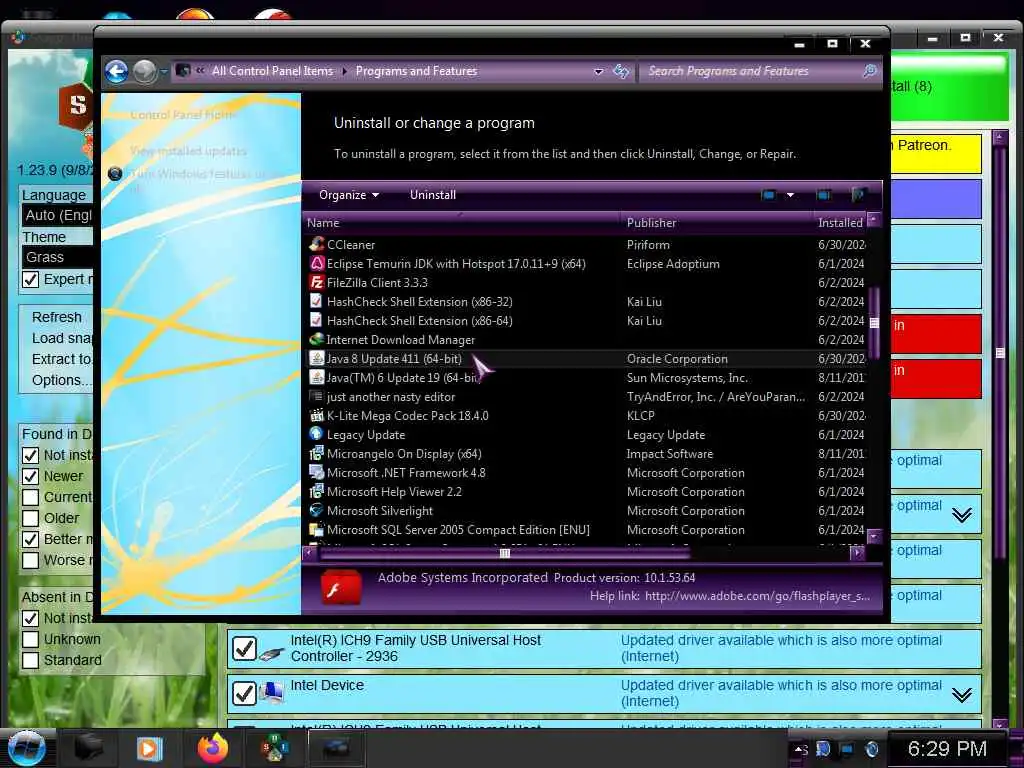Toggle the Newer checkbox in driver window

pyautogui.click(x=31, y=476)
